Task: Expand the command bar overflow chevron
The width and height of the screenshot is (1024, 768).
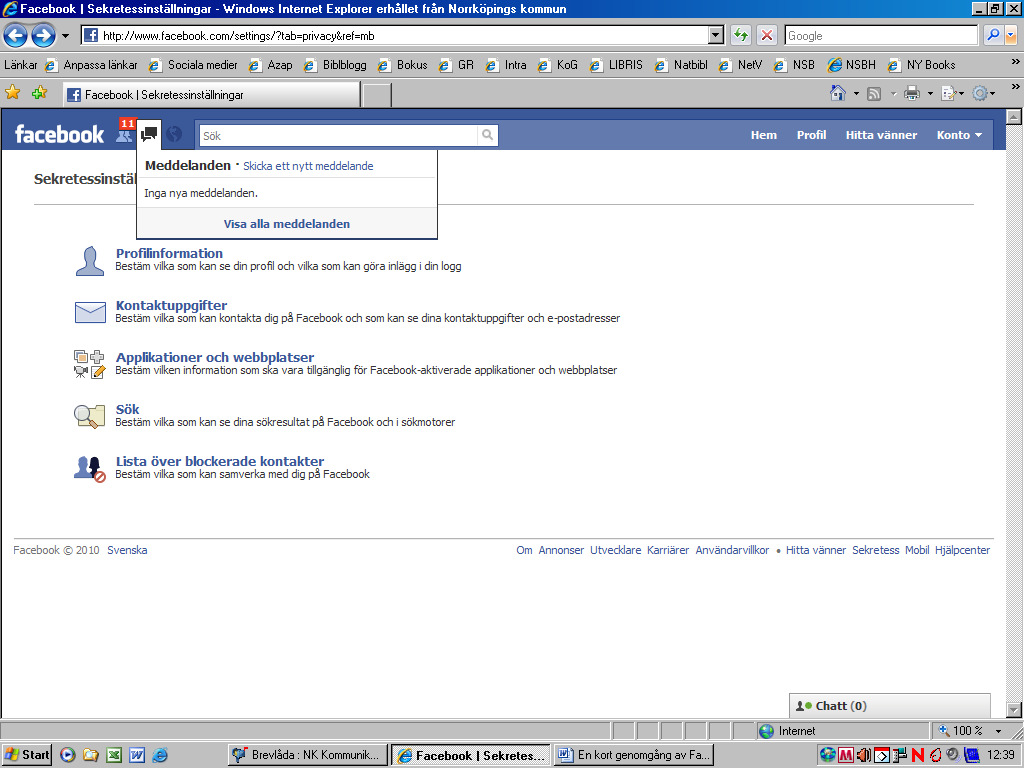Action: pos(1015,86)
